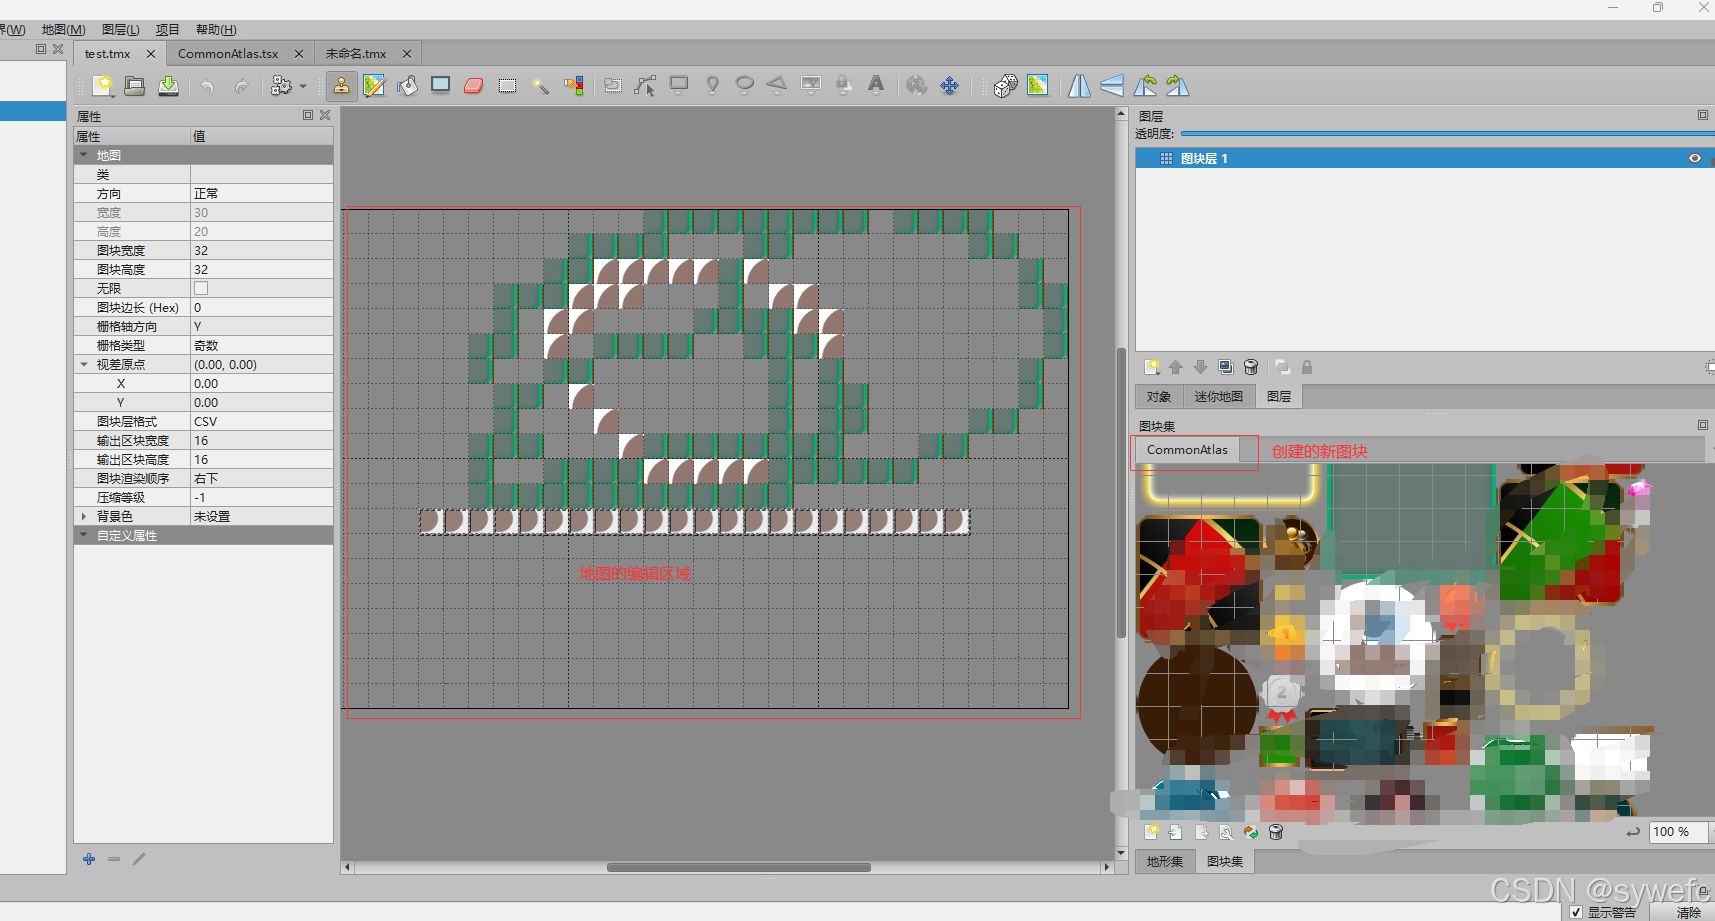Adjust the layer 透明度 opacity slider
Image resolution: width=1715 pixels, height=921 pixels.
pyautogui.click(x=1447, y=133)
